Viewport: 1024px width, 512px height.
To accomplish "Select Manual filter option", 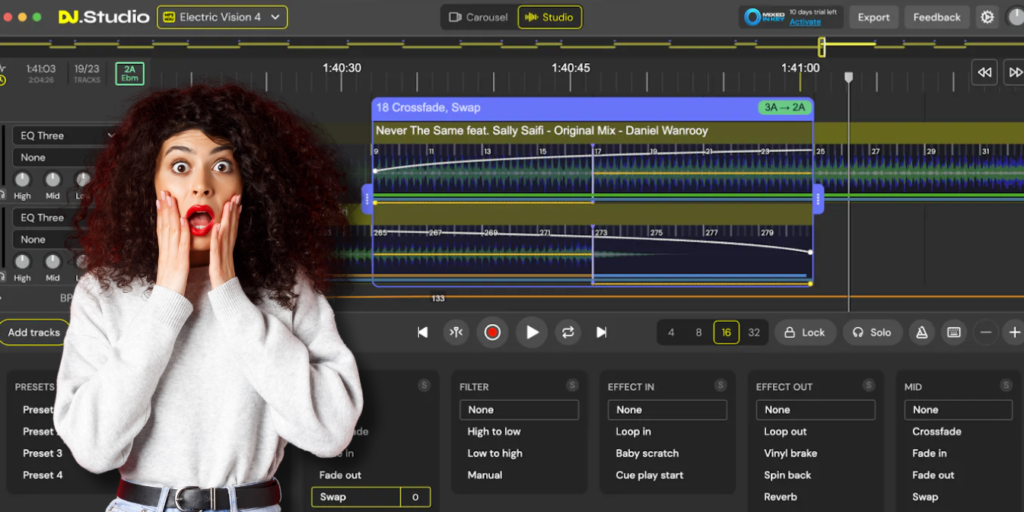I will (x=485, y=475).
